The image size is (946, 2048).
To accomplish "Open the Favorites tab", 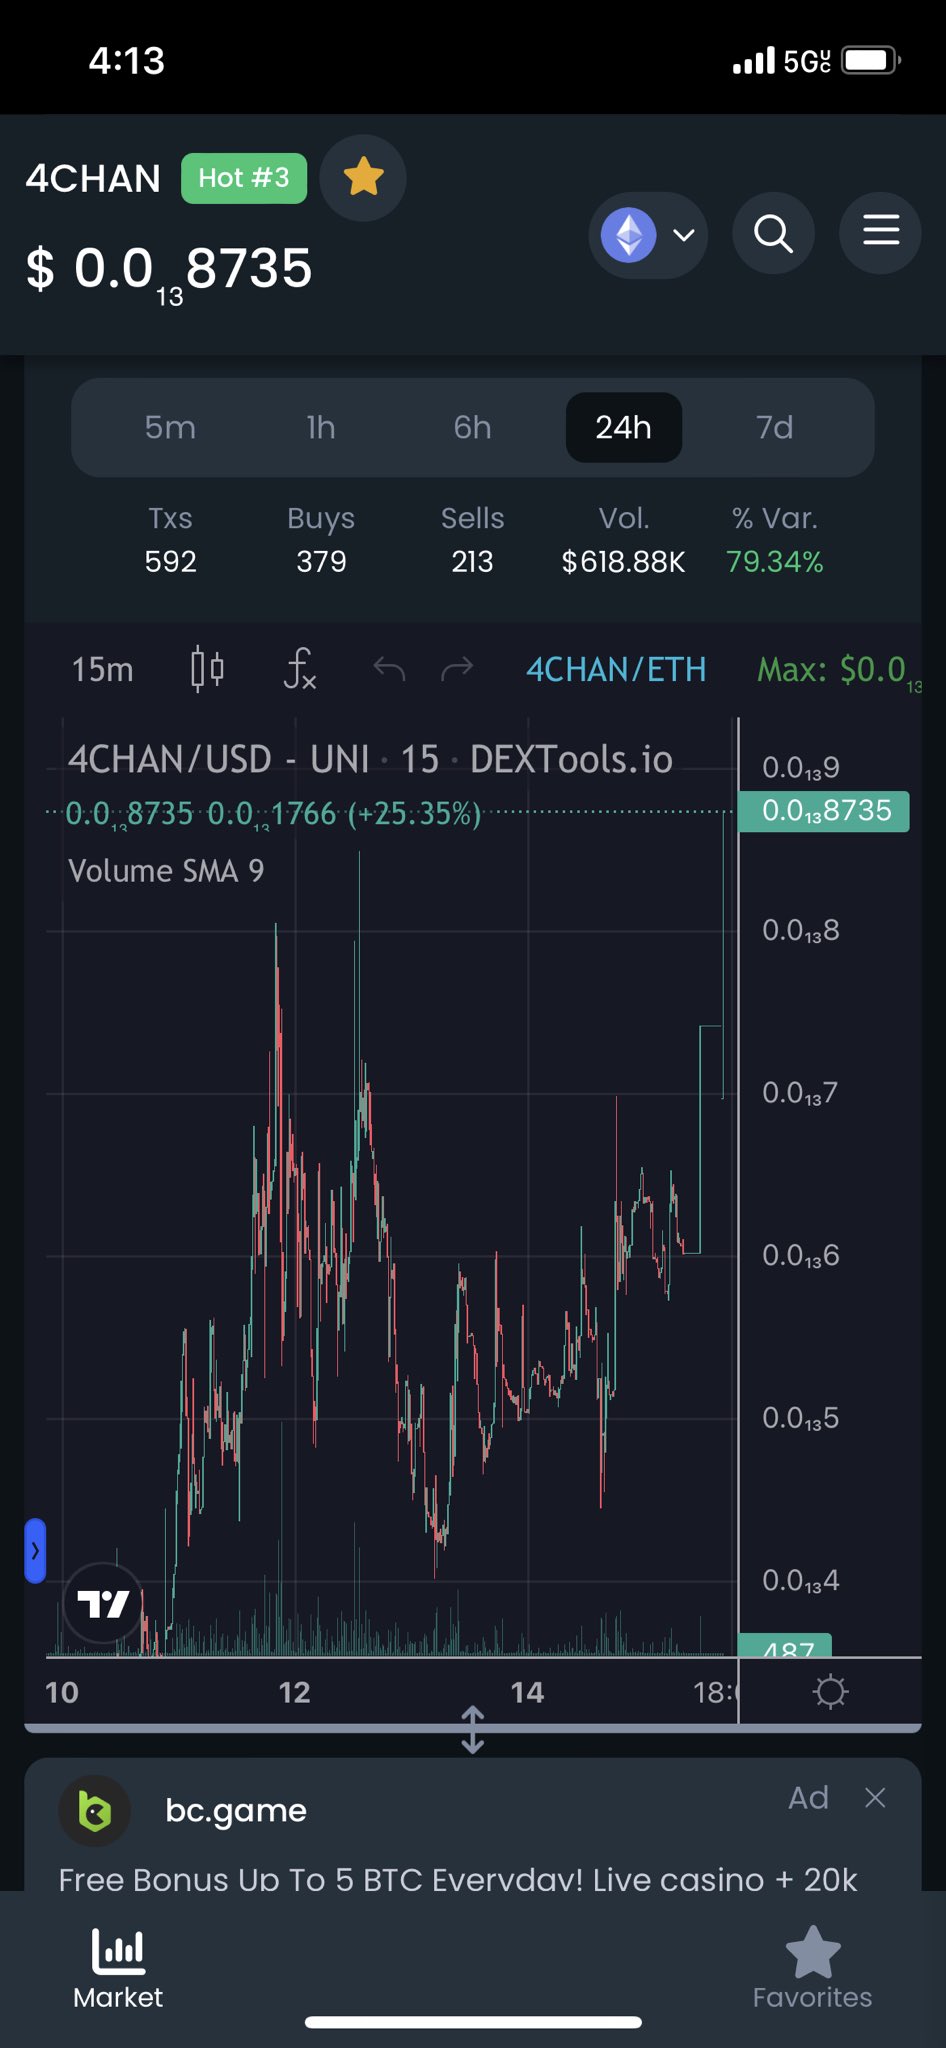I will click(x=812, y=1969).
